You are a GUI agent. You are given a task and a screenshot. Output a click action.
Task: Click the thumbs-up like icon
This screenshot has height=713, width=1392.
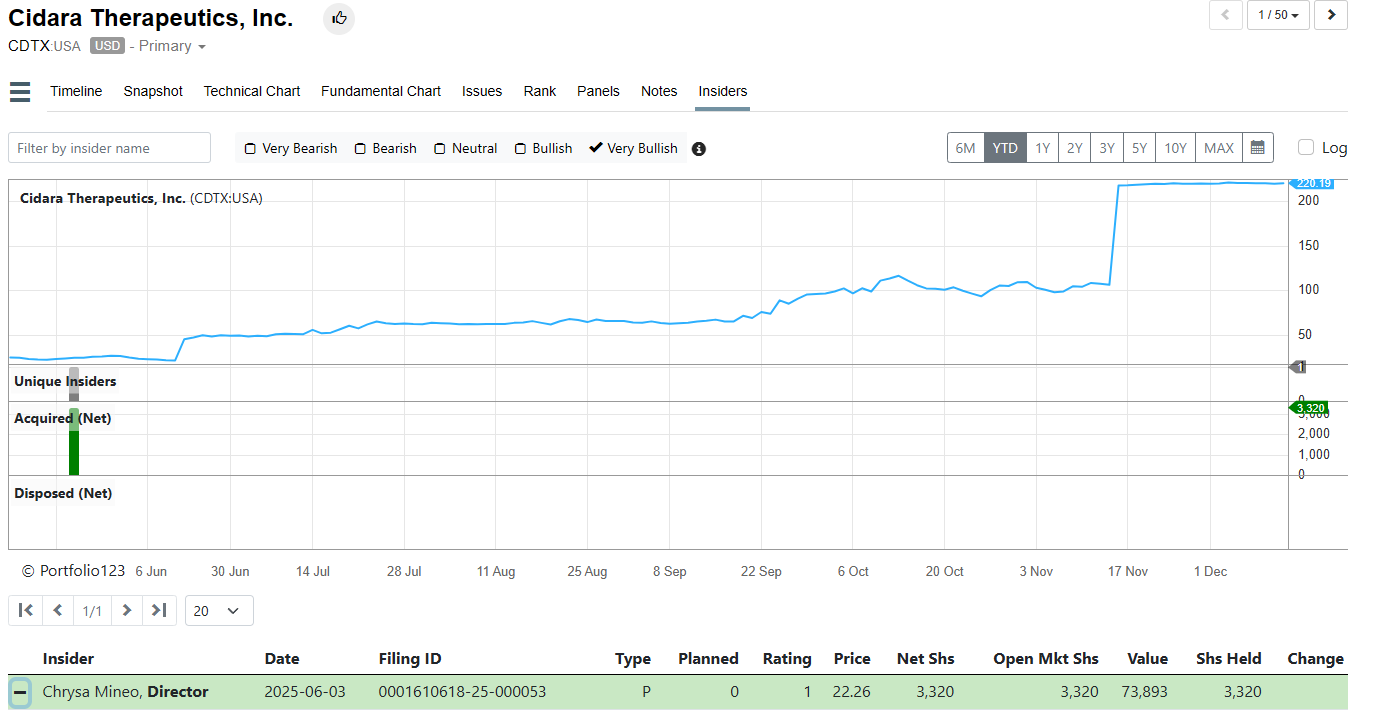(x=339, y=18)
